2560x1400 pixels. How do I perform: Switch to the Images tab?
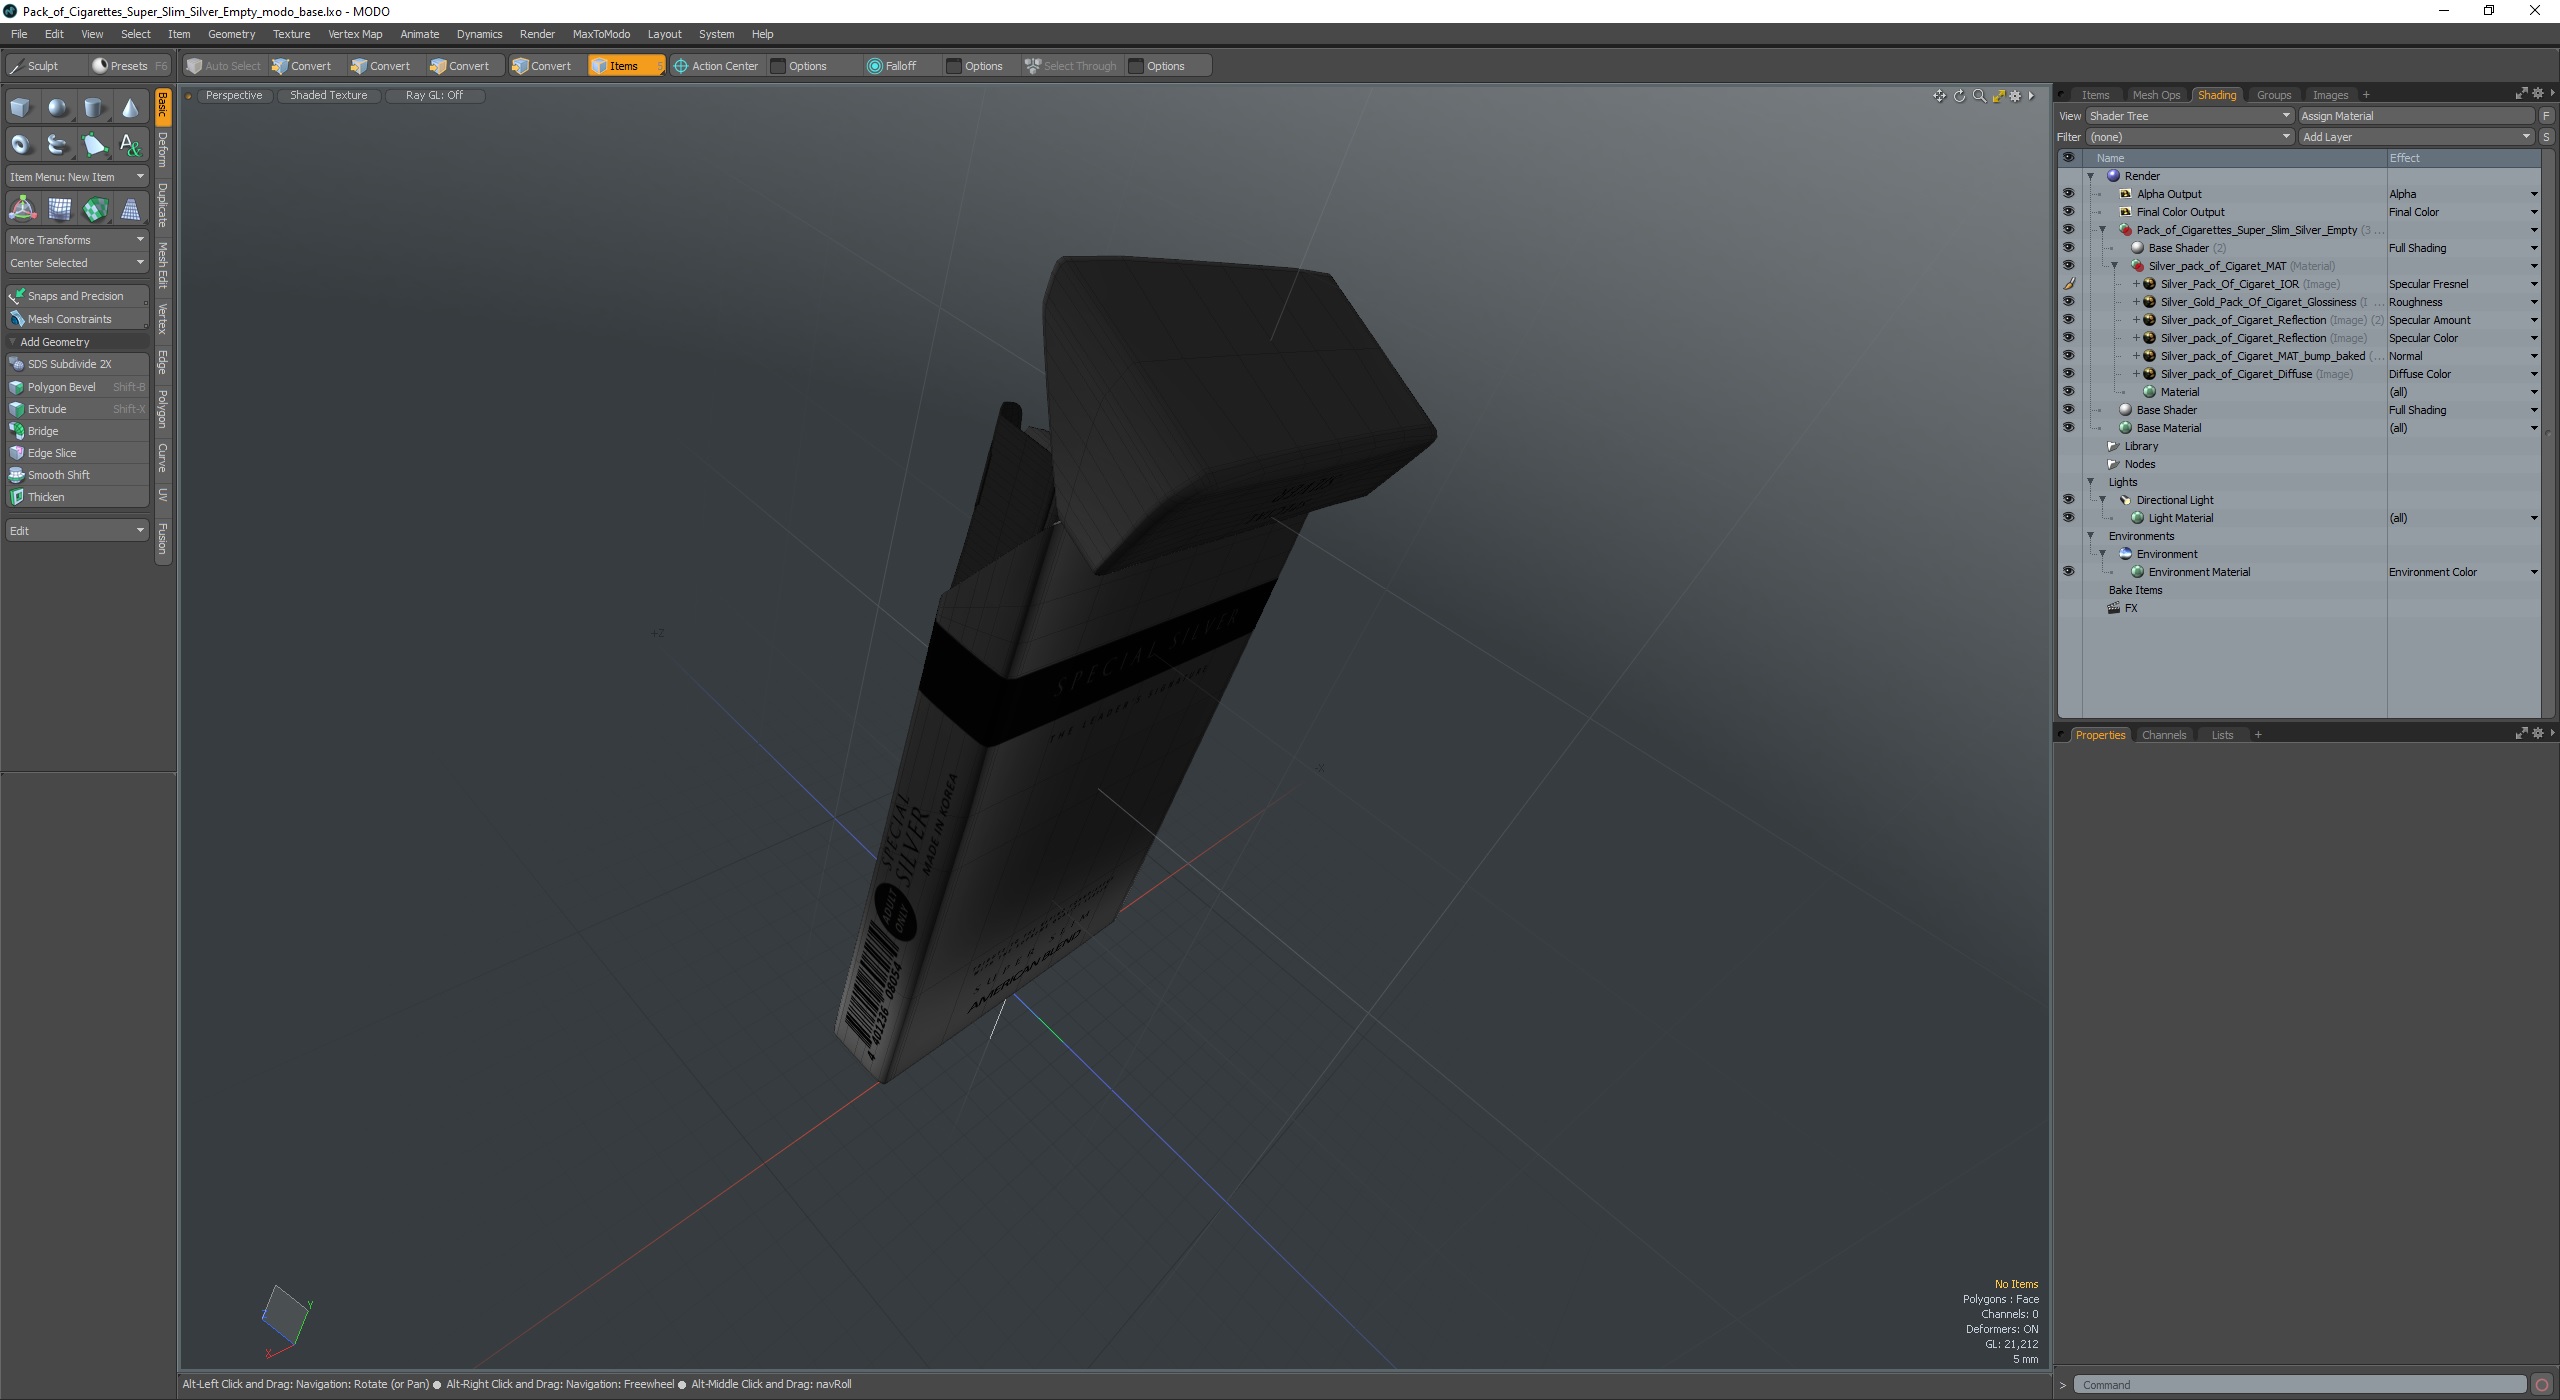(2330, 95)
